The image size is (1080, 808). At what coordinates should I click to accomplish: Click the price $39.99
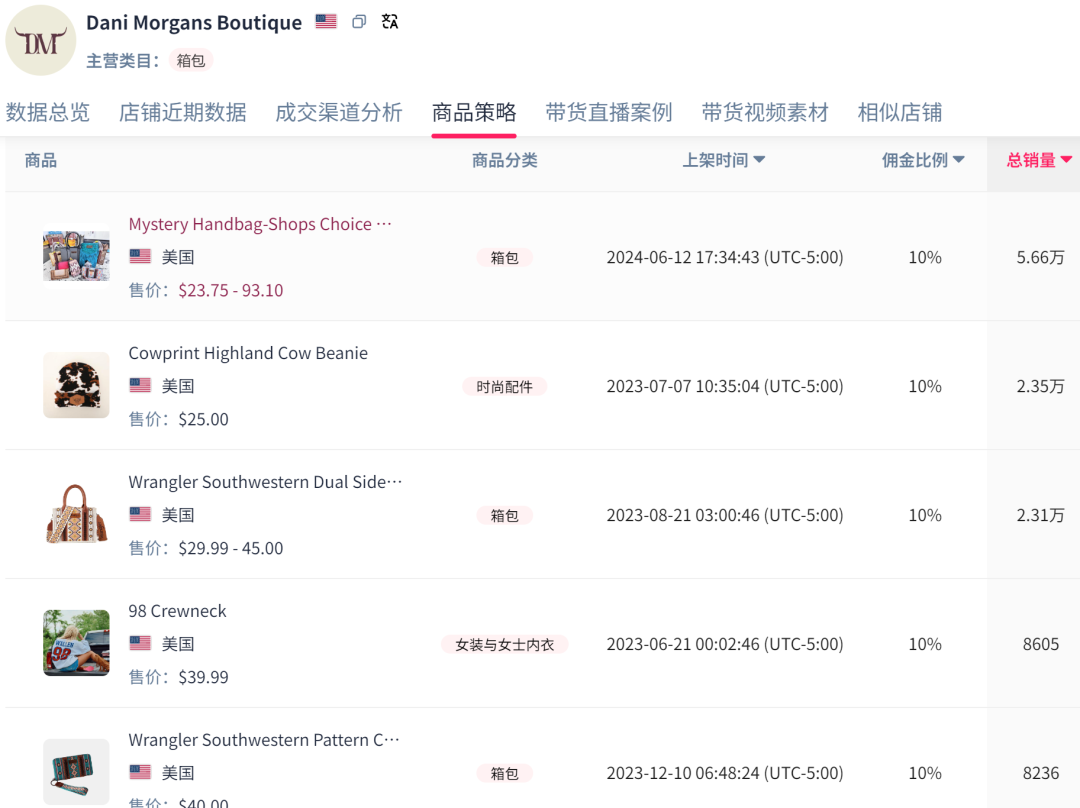[203, 677]
